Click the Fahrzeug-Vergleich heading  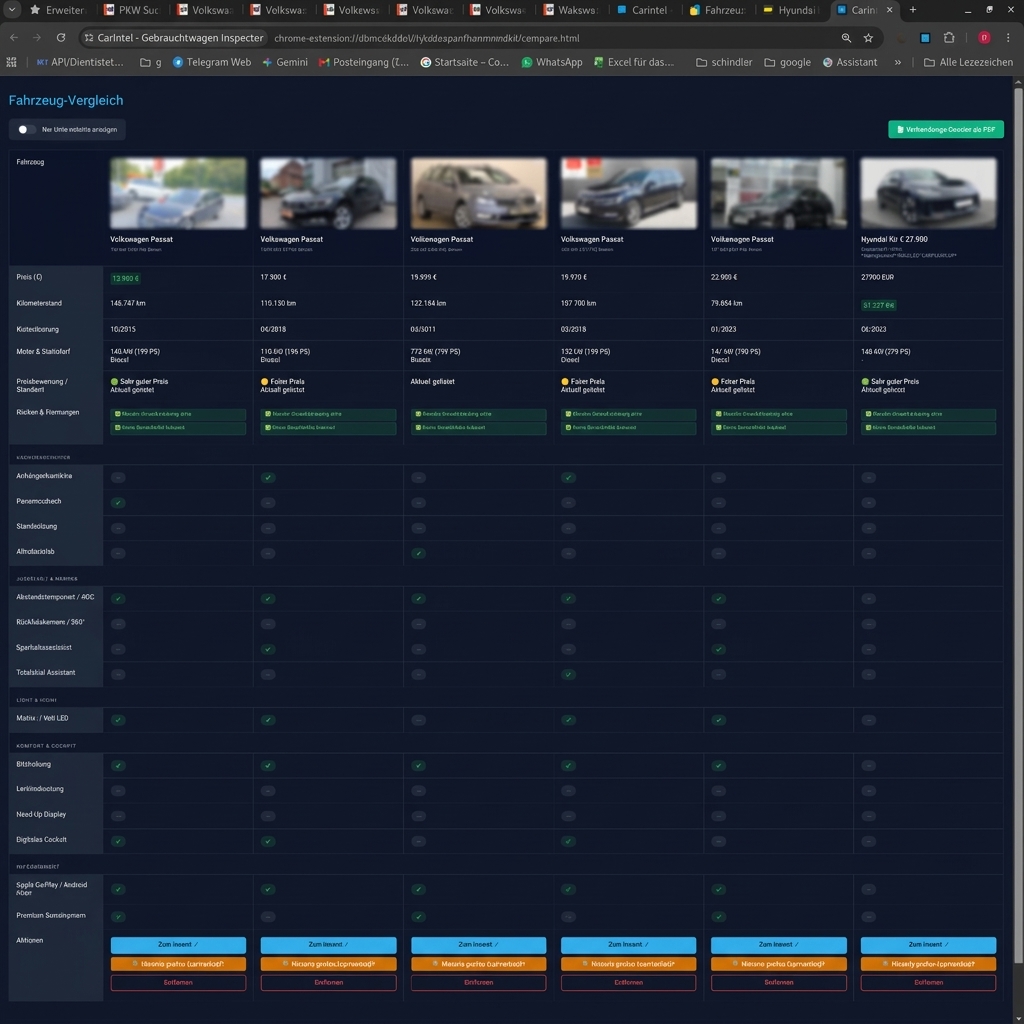(65, 101)
